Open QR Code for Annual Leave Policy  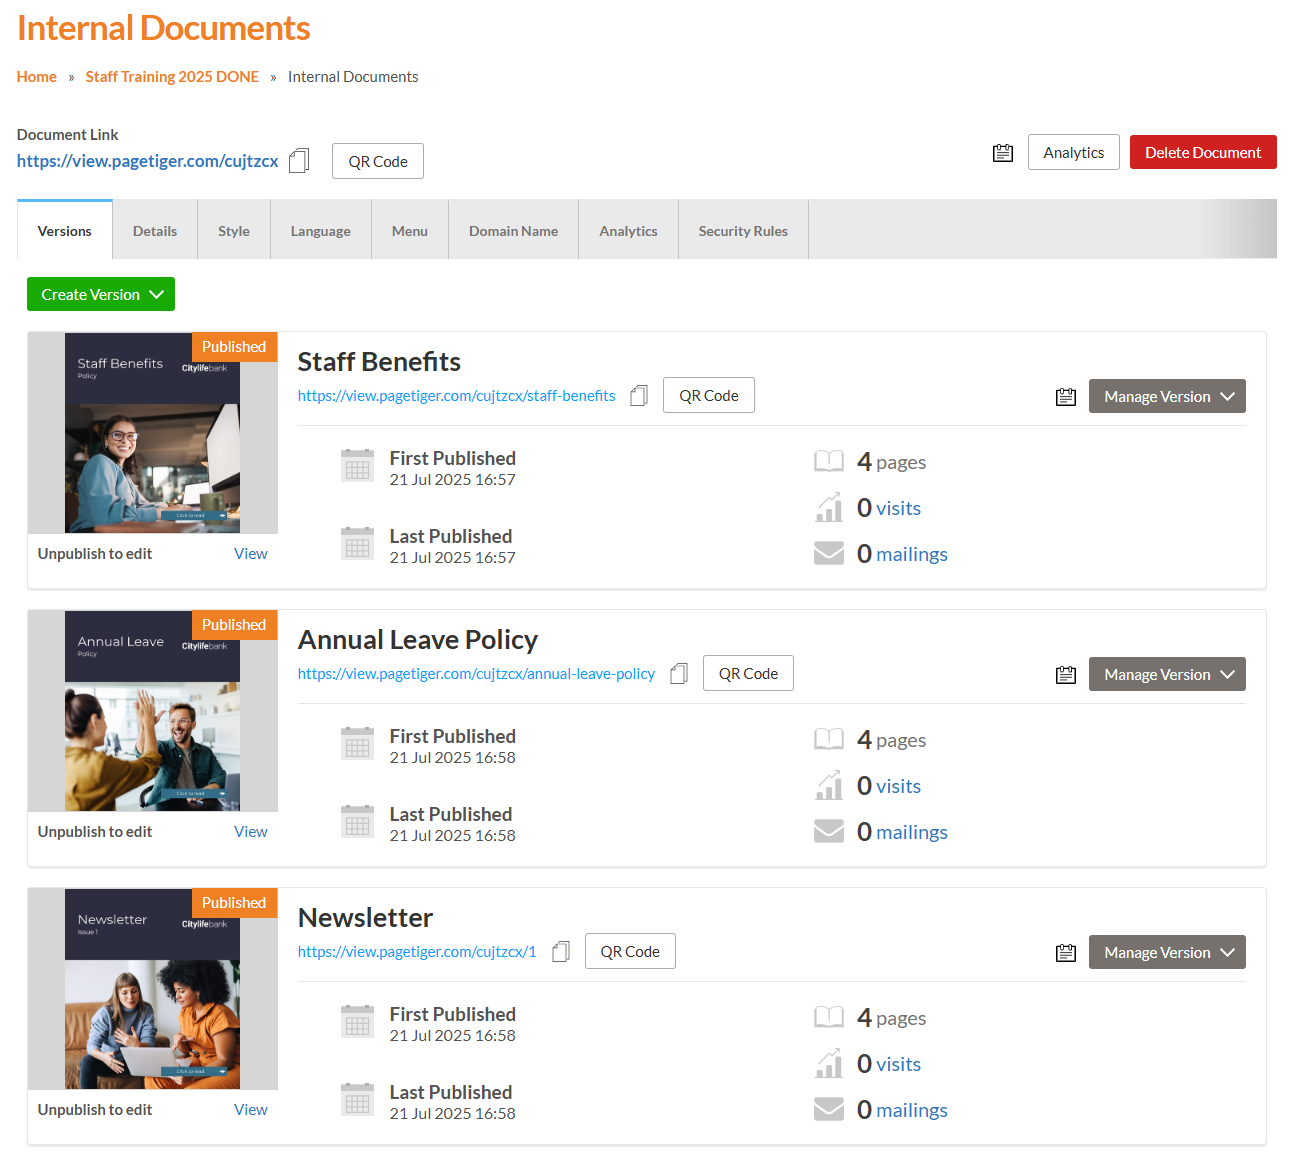747,674
